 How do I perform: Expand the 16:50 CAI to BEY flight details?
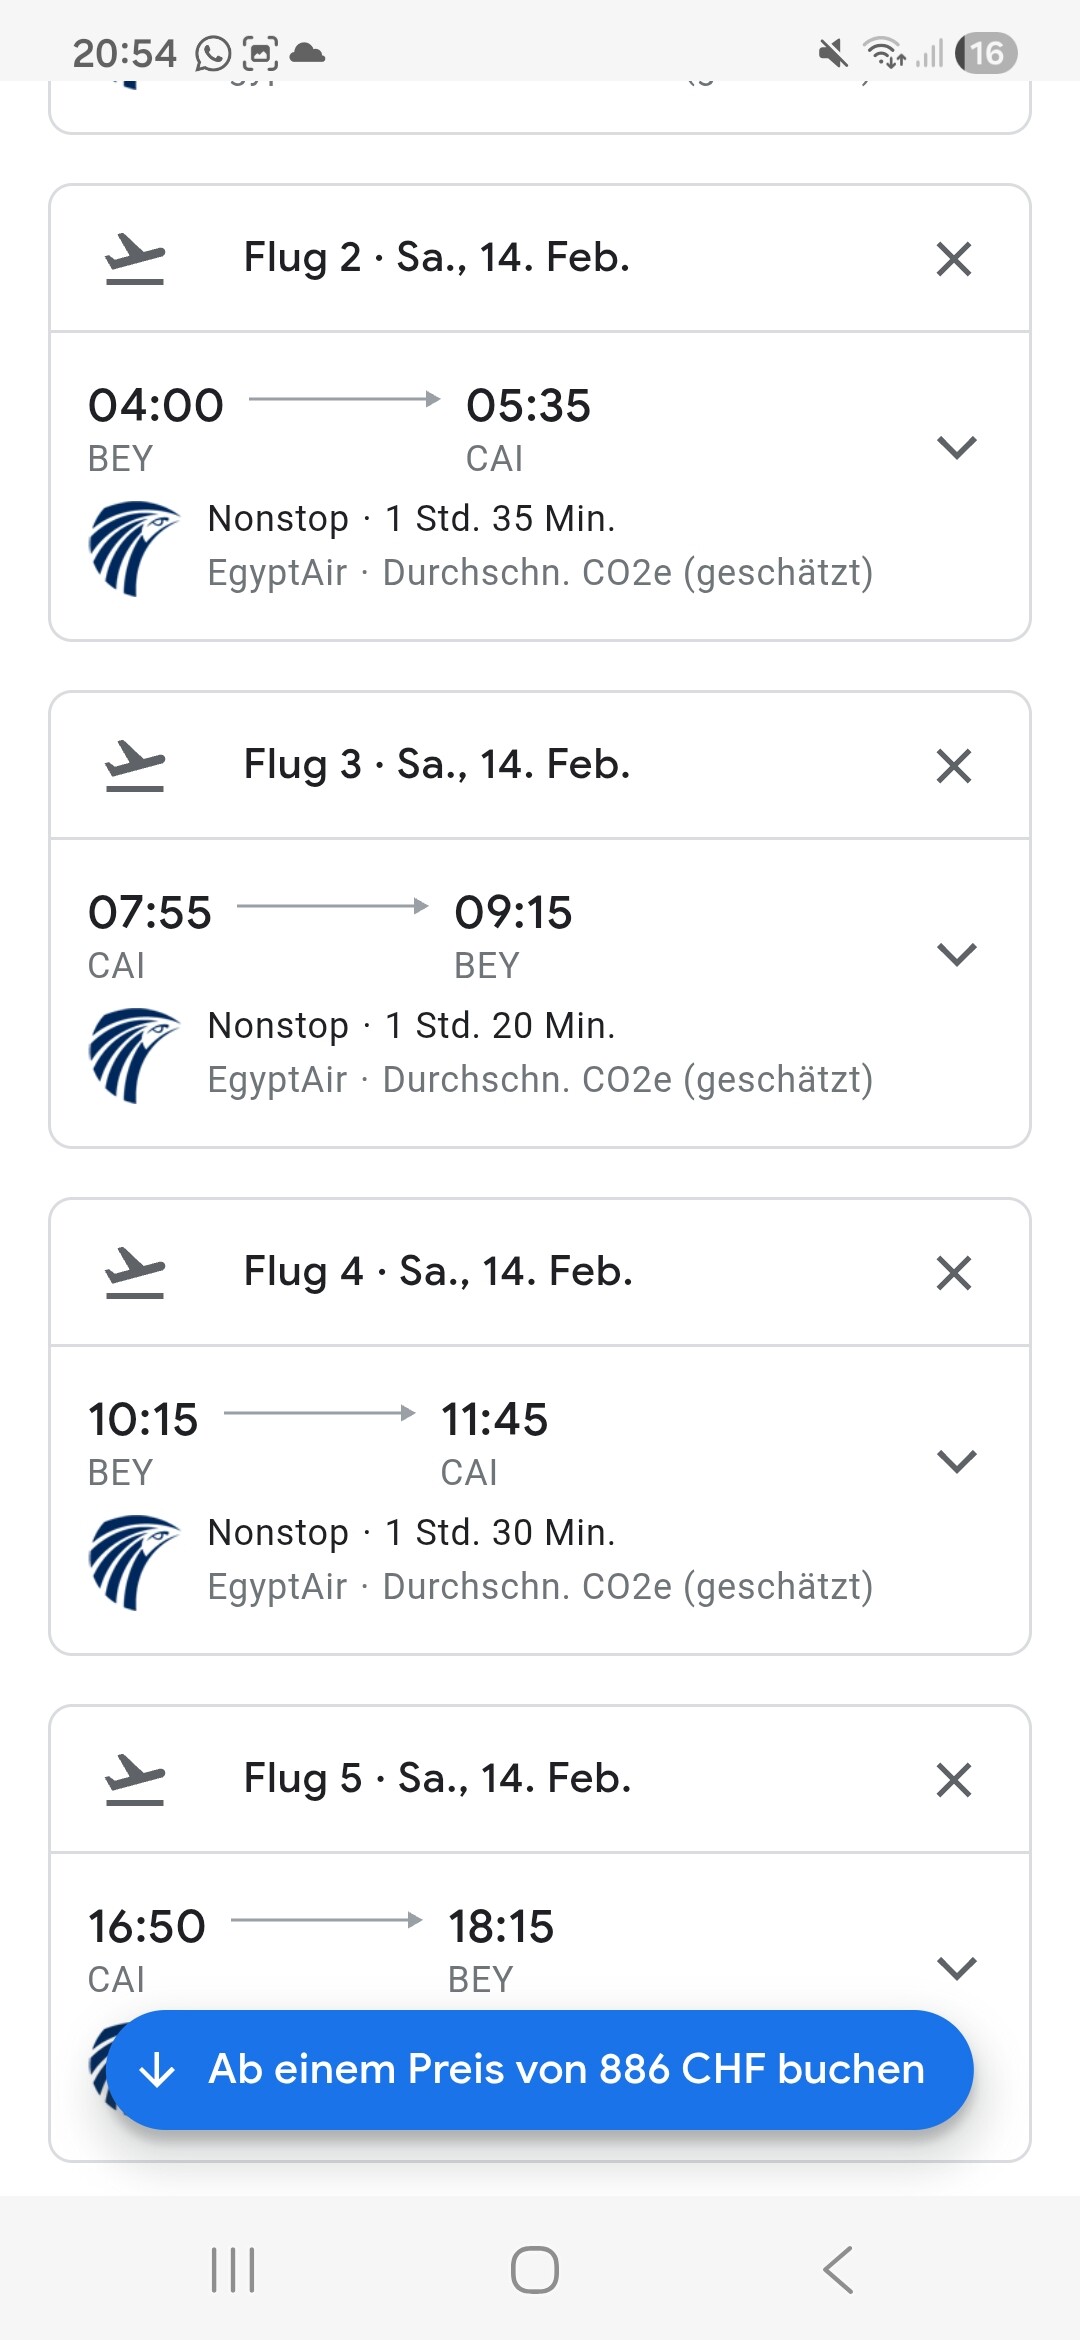(957, 1968)
